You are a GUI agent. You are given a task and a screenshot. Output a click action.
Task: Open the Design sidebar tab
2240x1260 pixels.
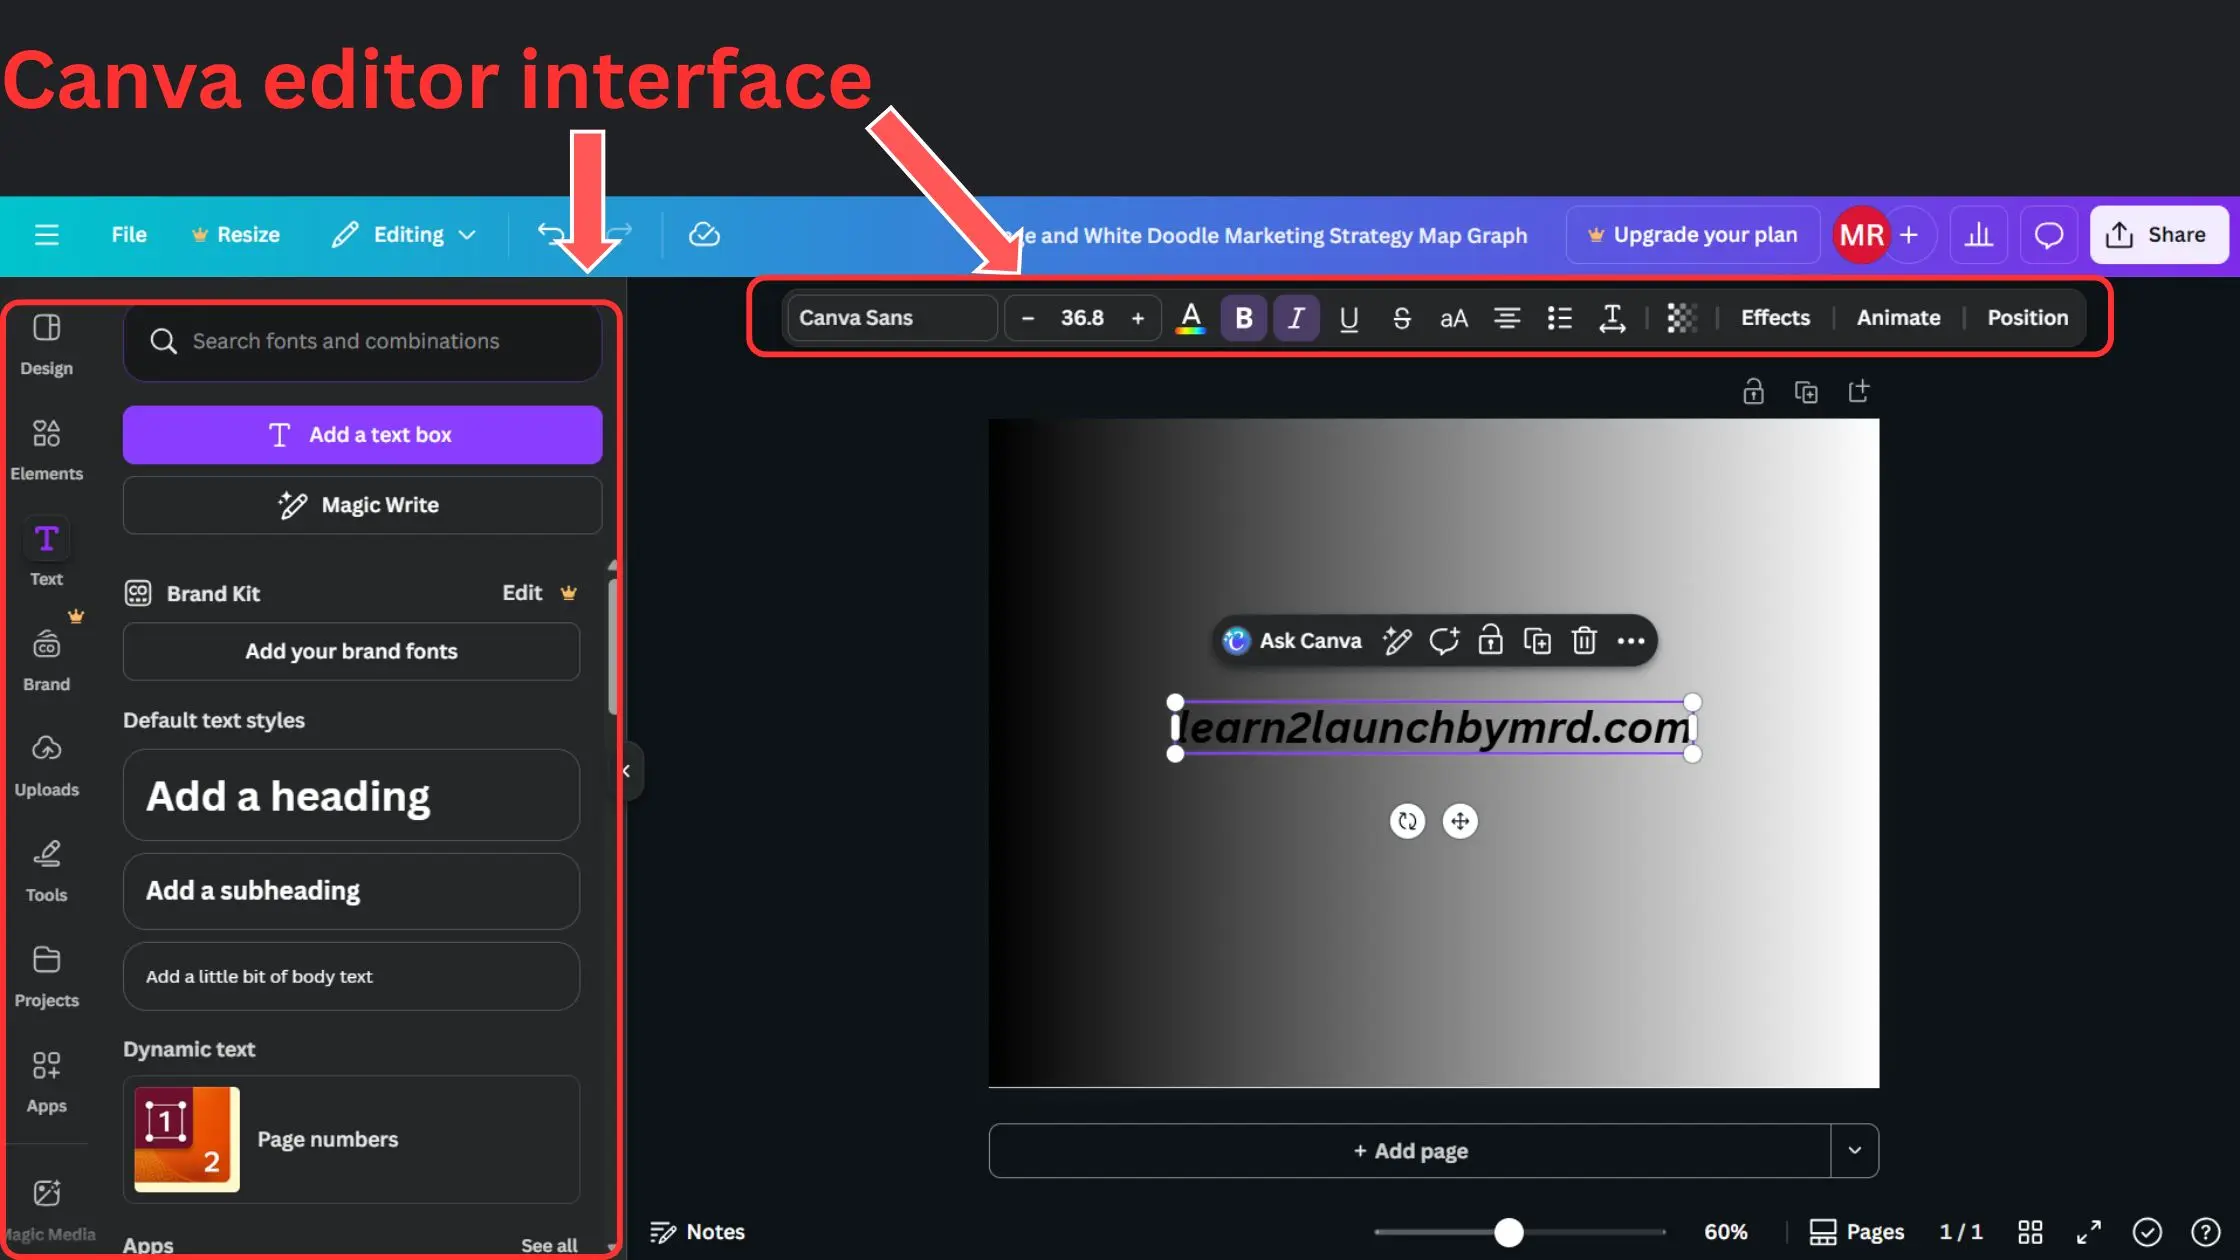tap(46, 345)
